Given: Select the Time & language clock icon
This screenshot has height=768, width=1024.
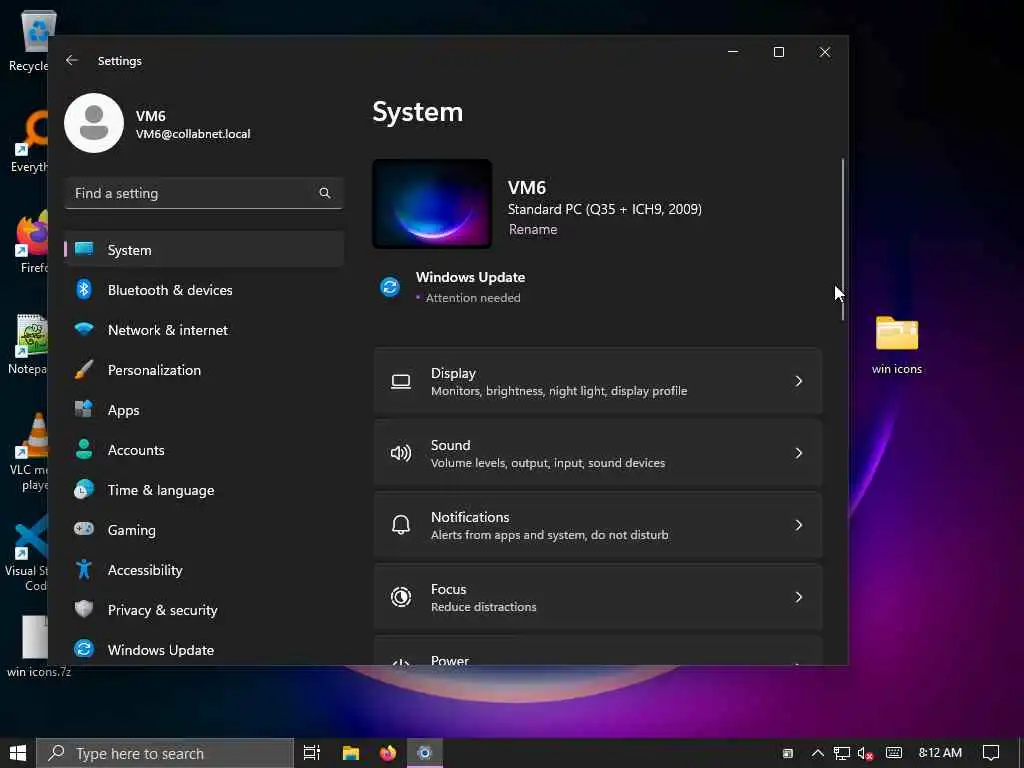Looking at the screenshot, I should (84, 490).
